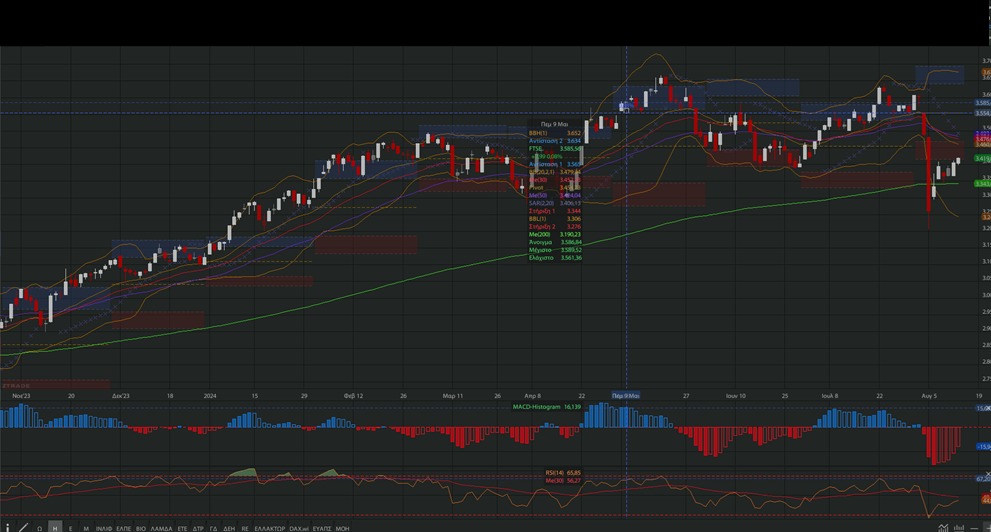Image resolution: width=991 pixels, height=532 pixels.
Task: Open the ΙΝΛΙΦ symbol shortcut
Action: click(x=104, y=528)
